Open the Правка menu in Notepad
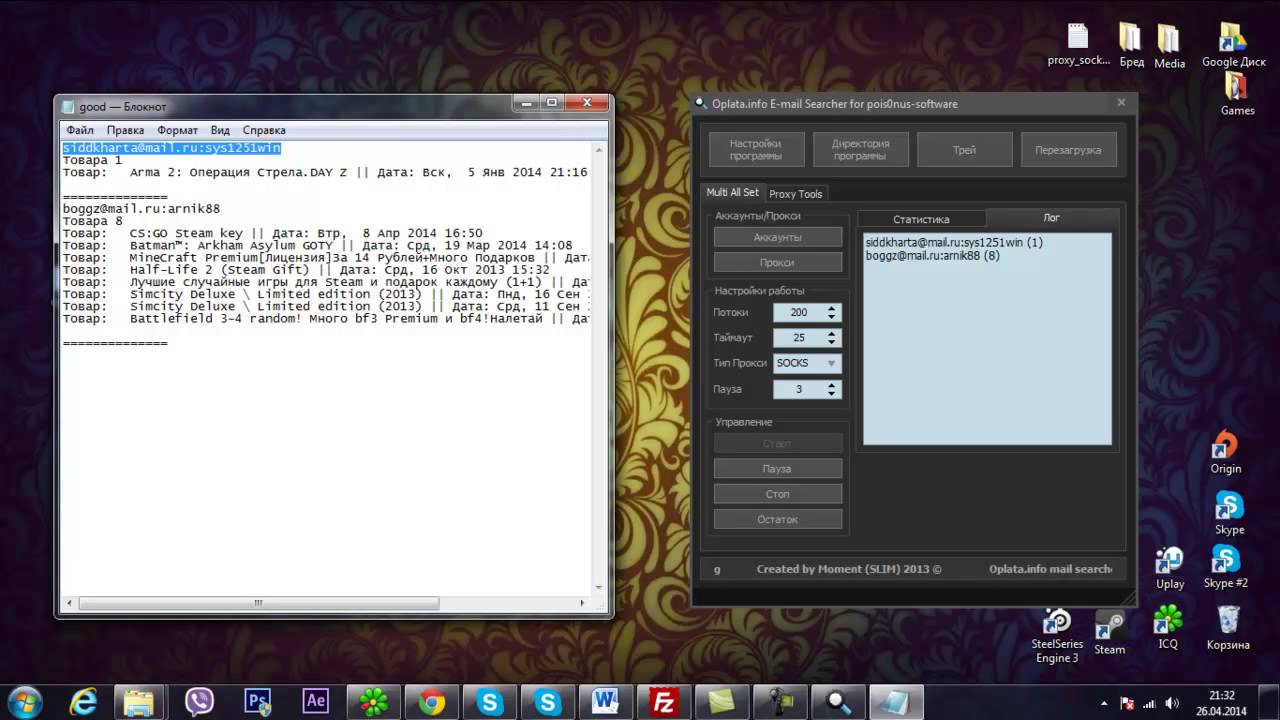Viewport: 1280px width, 720px height. click(x=125, y=130)
